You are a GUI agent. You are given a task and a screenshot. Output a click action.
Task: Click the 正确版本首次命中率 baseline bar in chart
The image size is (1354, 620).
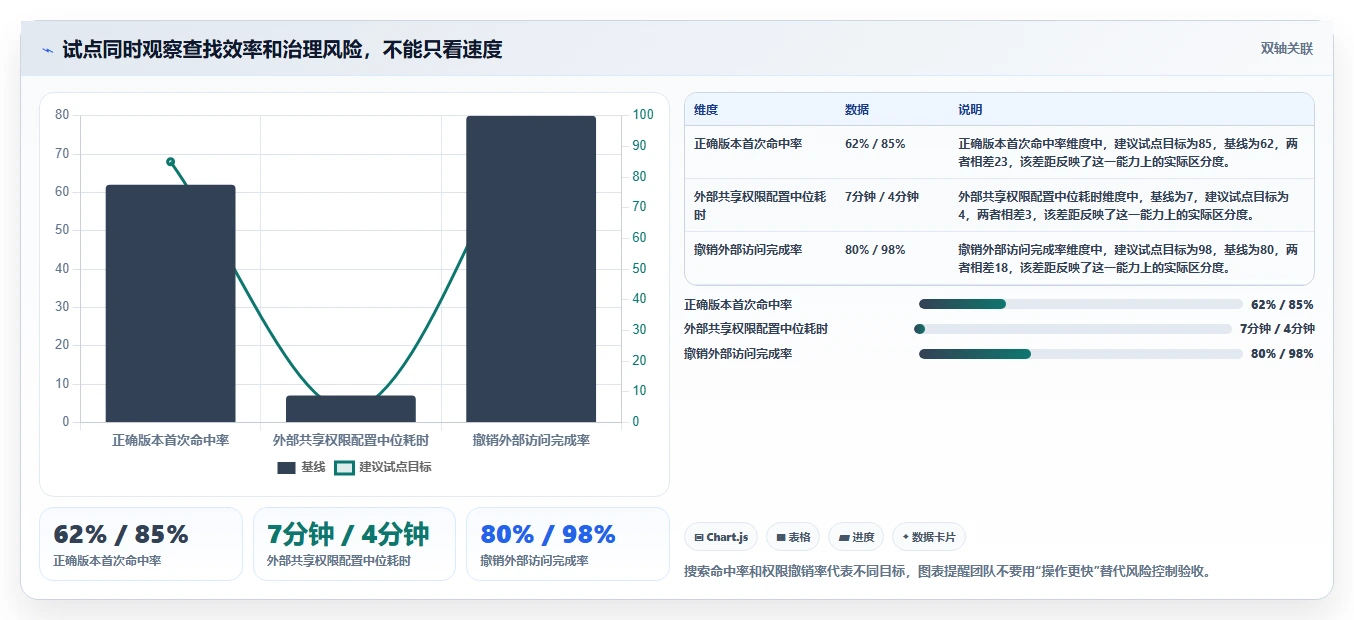point(171,303)
